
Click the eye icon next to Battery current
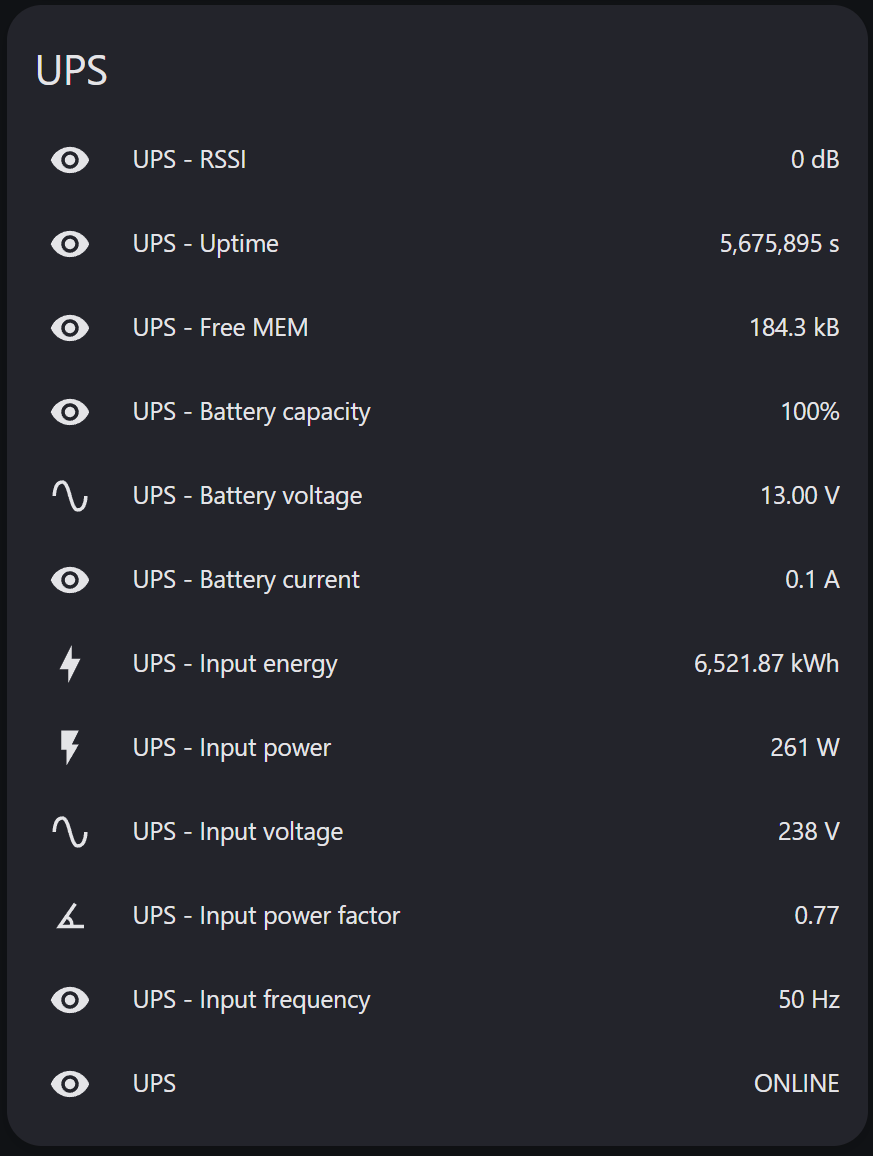pyautogui.click(x=70, y=580)
